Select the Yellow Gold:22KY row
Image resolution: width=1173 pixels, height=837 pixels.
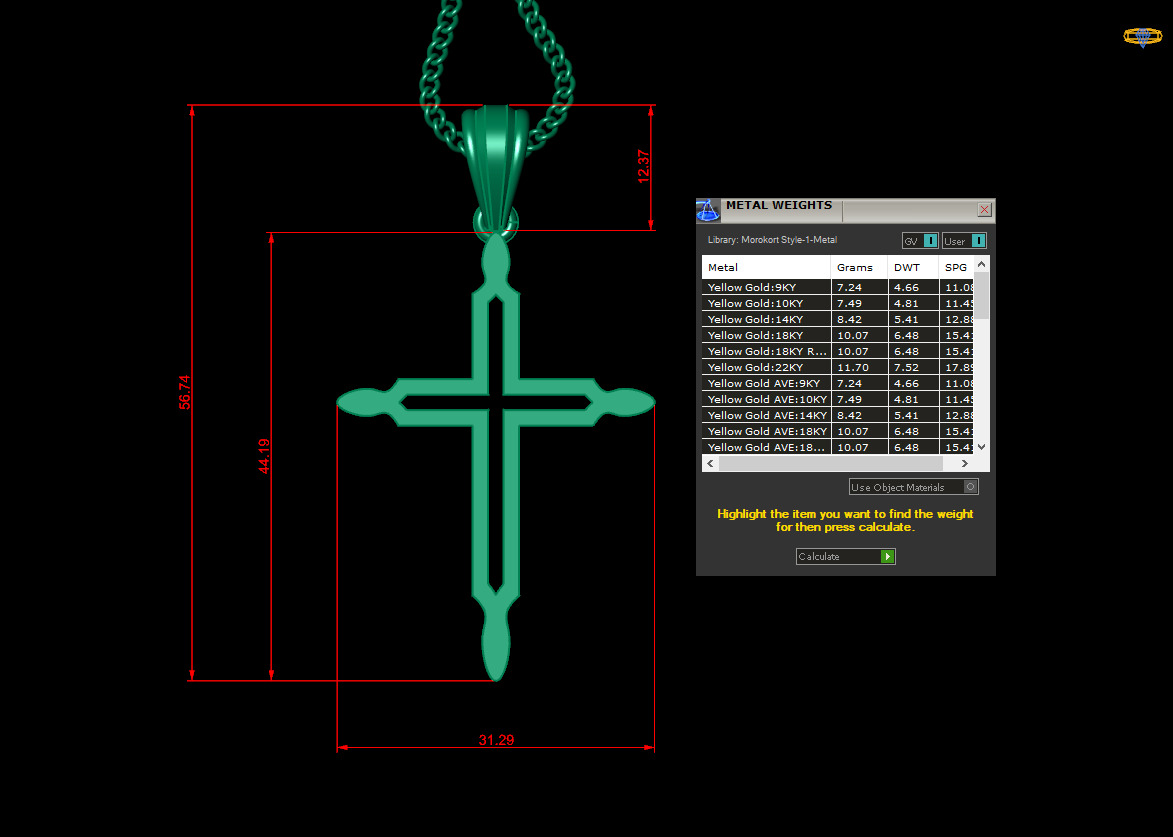pos(838,367)
